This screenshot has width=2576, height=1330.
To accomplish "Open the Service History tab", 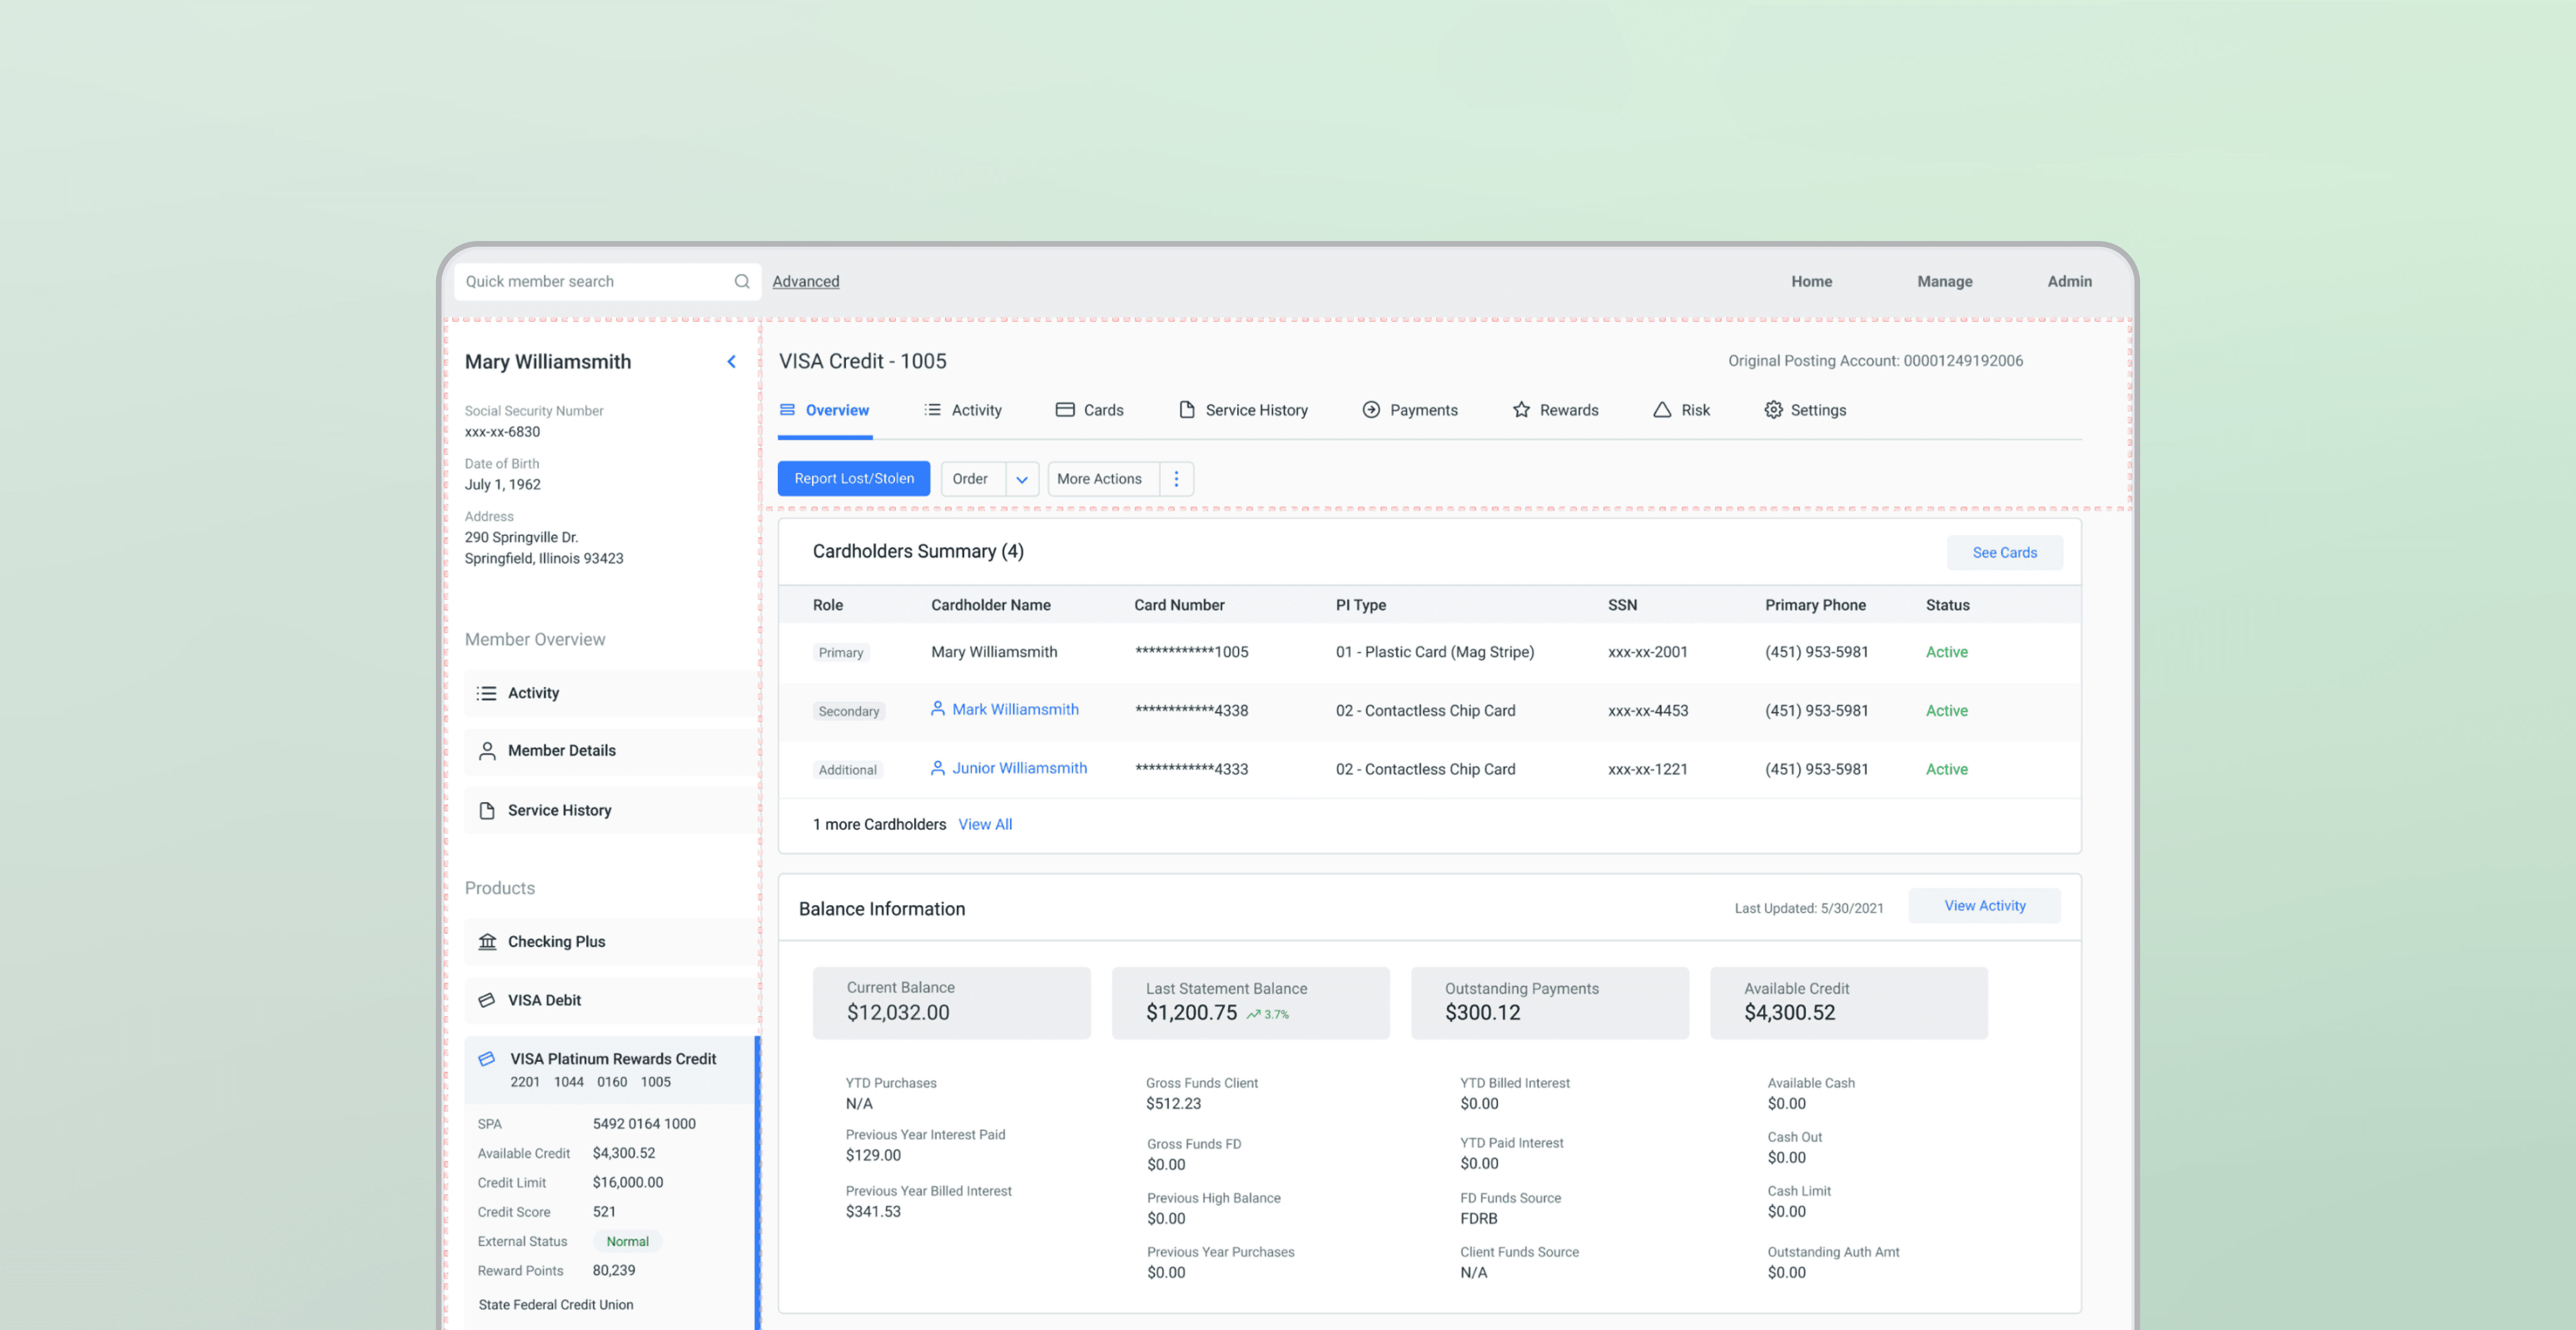I will tap(1243, 410).
